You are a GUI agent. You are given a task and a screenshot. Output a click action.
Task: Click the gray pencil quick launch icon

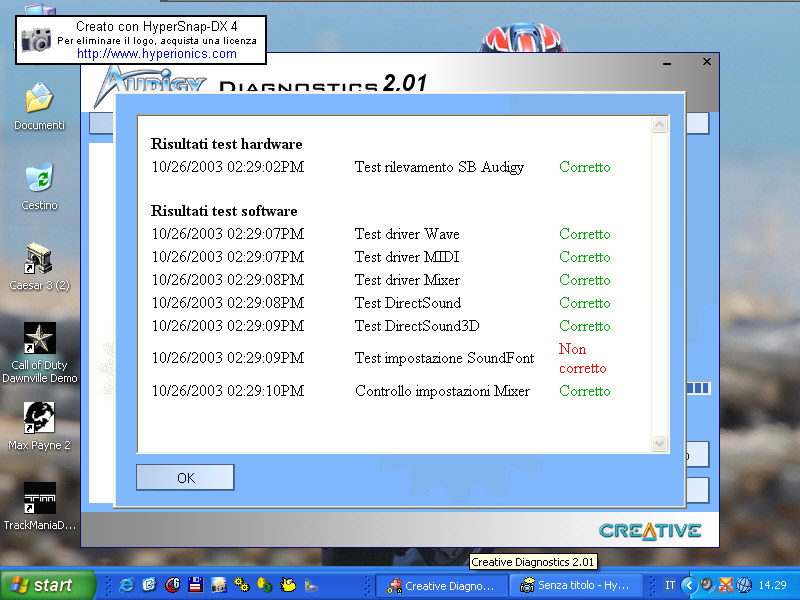point(311,585)
